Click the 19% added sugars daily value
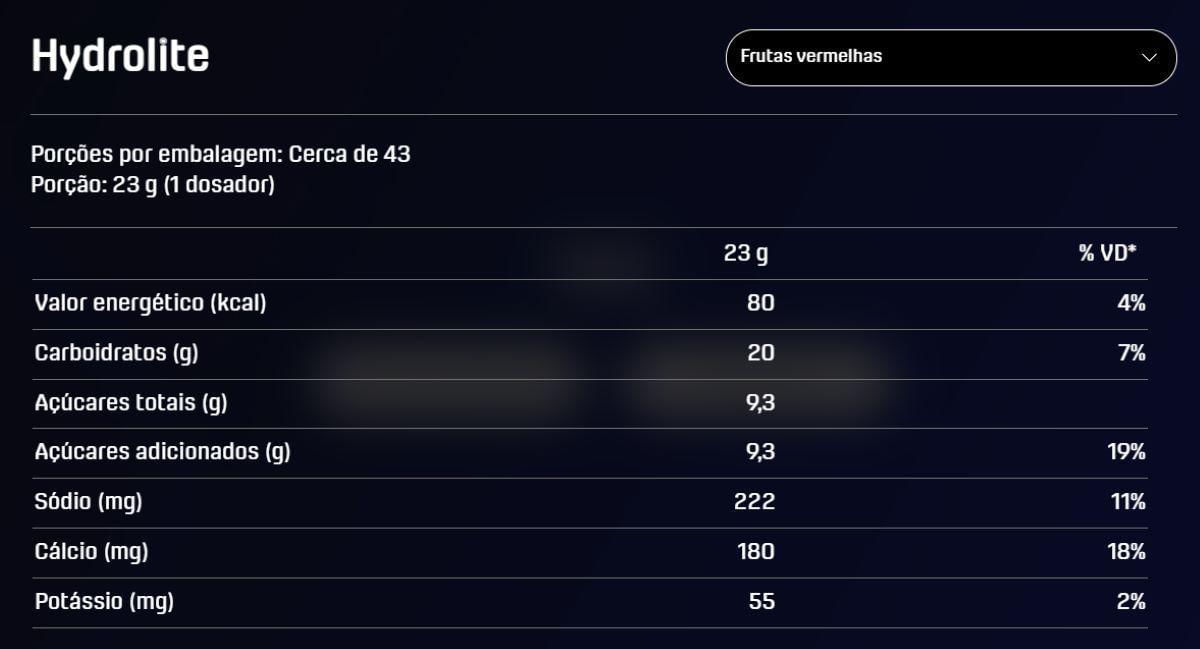The height and width of the screenshot is (649, 1200). coord(1126,452)
